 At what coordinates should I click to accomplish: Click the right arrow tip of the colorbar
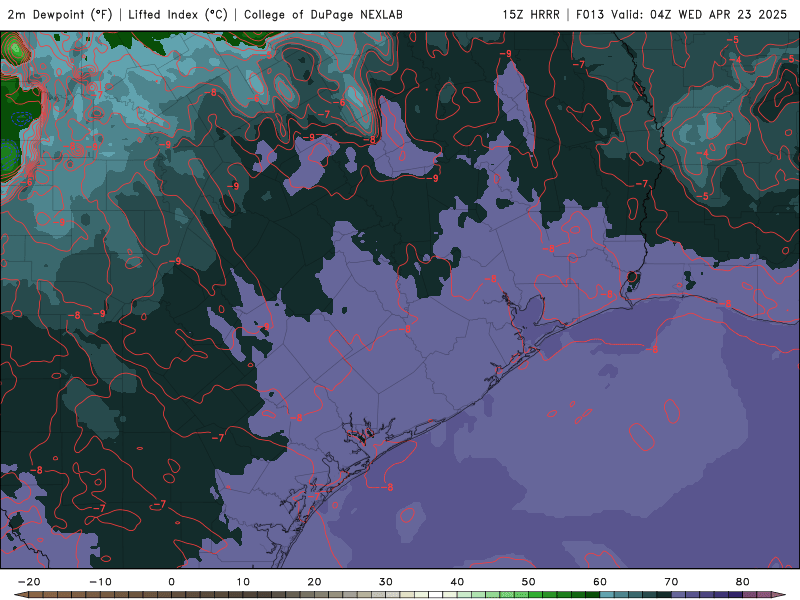(779, 594)
